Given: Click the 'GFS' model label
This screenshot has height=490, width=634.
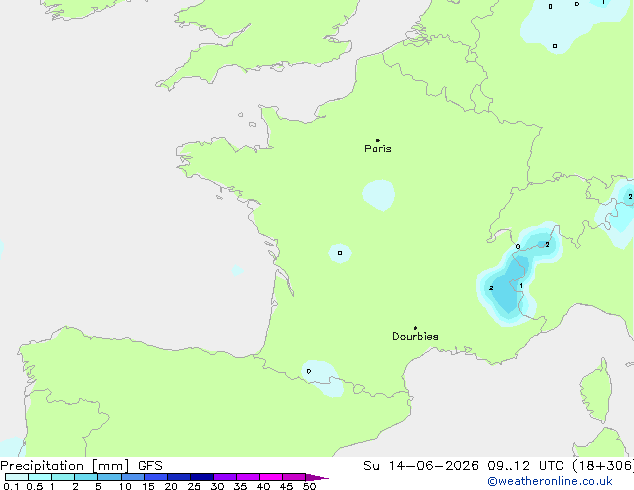Looking at the screenshot, I should (x=150, y=466).
